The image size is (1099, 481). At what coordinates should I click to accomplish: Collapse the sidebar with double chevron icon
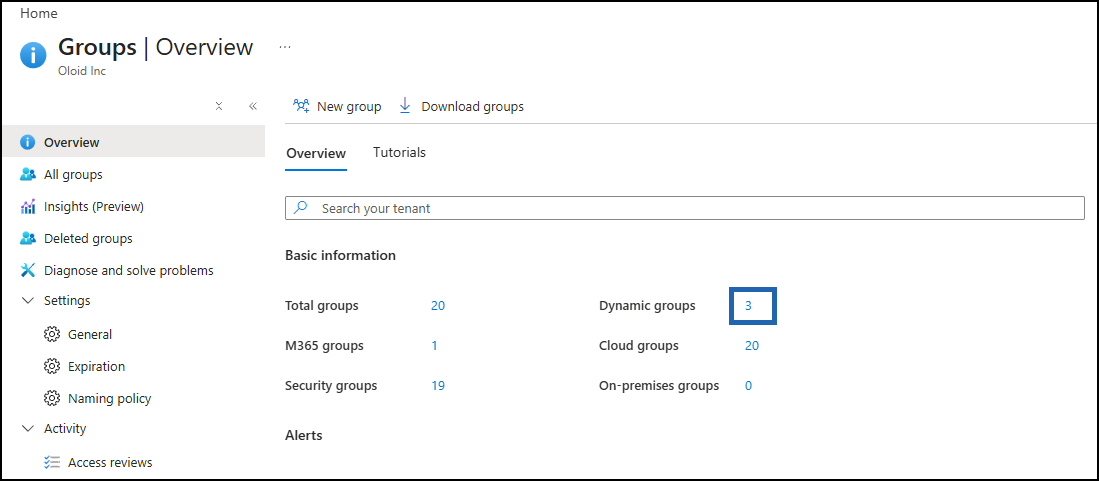tap(252, 106)
